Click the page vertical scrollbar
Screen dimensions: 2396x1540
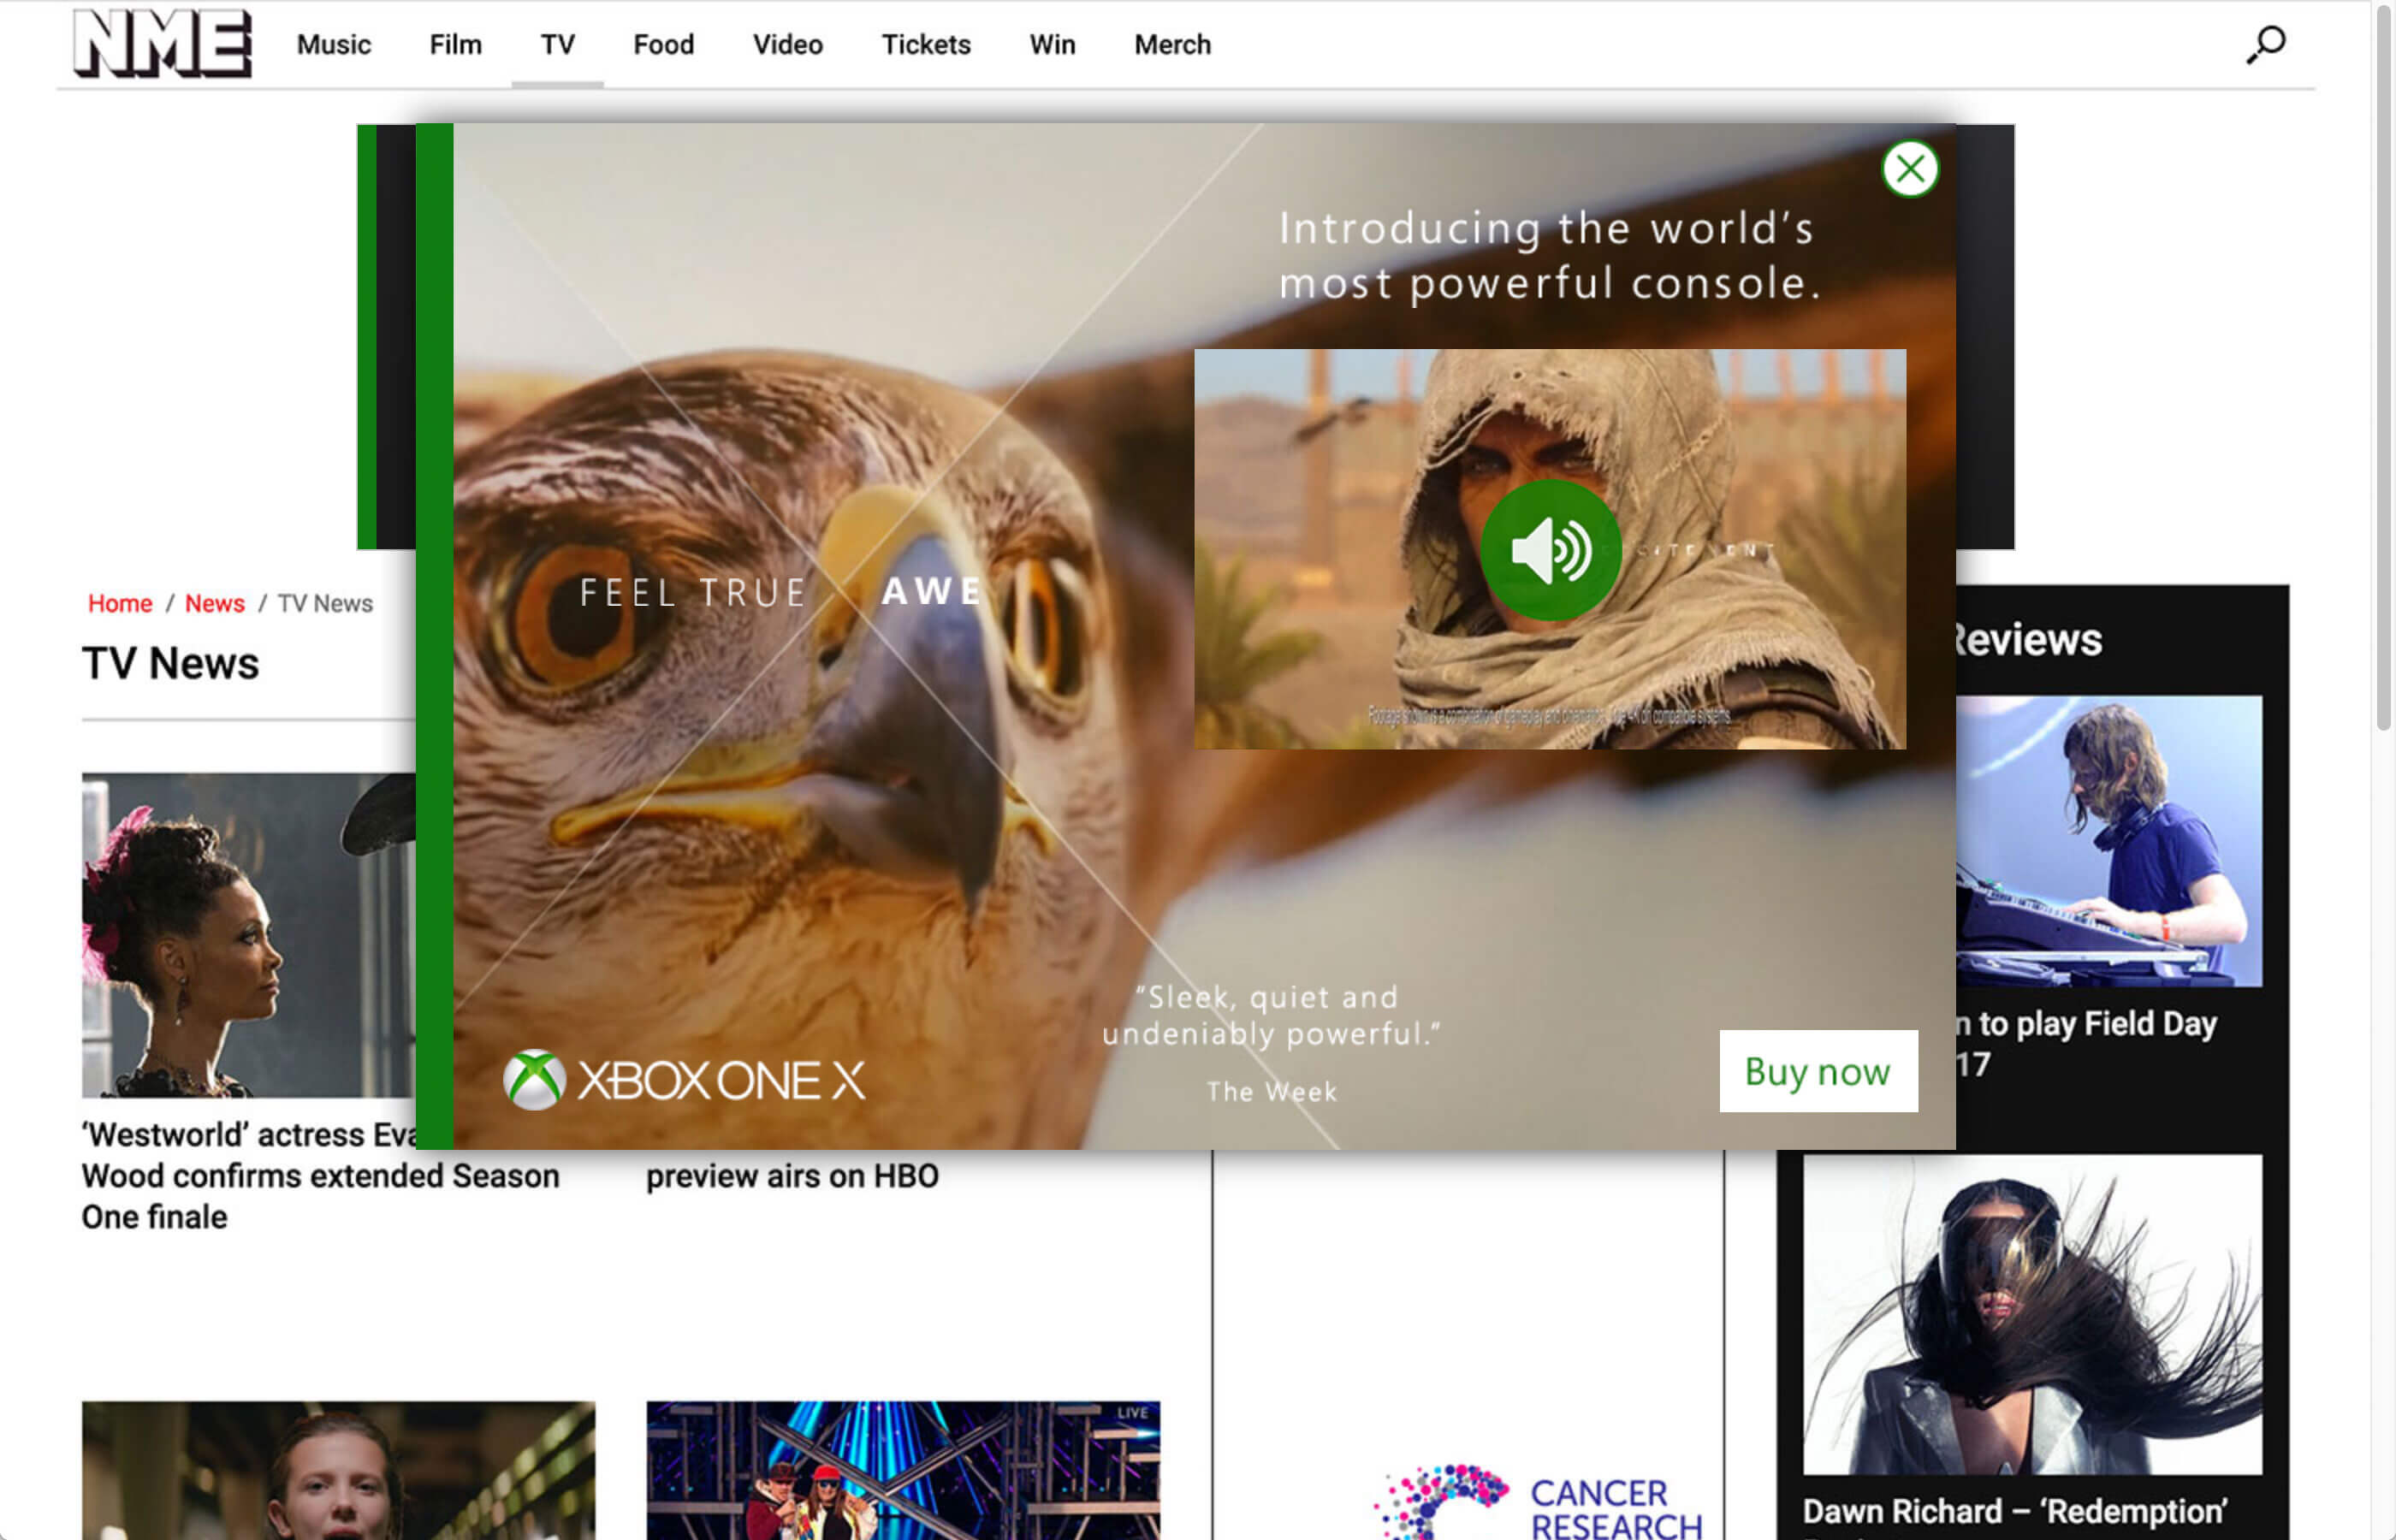click(2384, 368)
